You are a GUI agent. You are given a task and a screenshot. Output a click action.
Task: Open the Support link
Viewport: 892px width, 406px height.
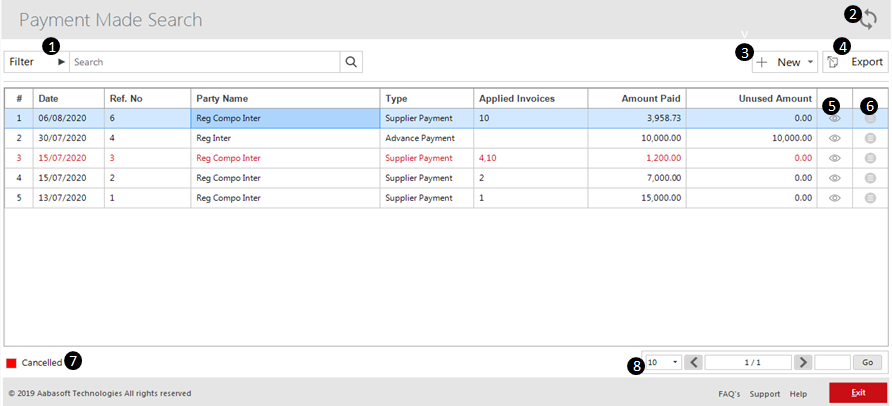click(765, 393)
